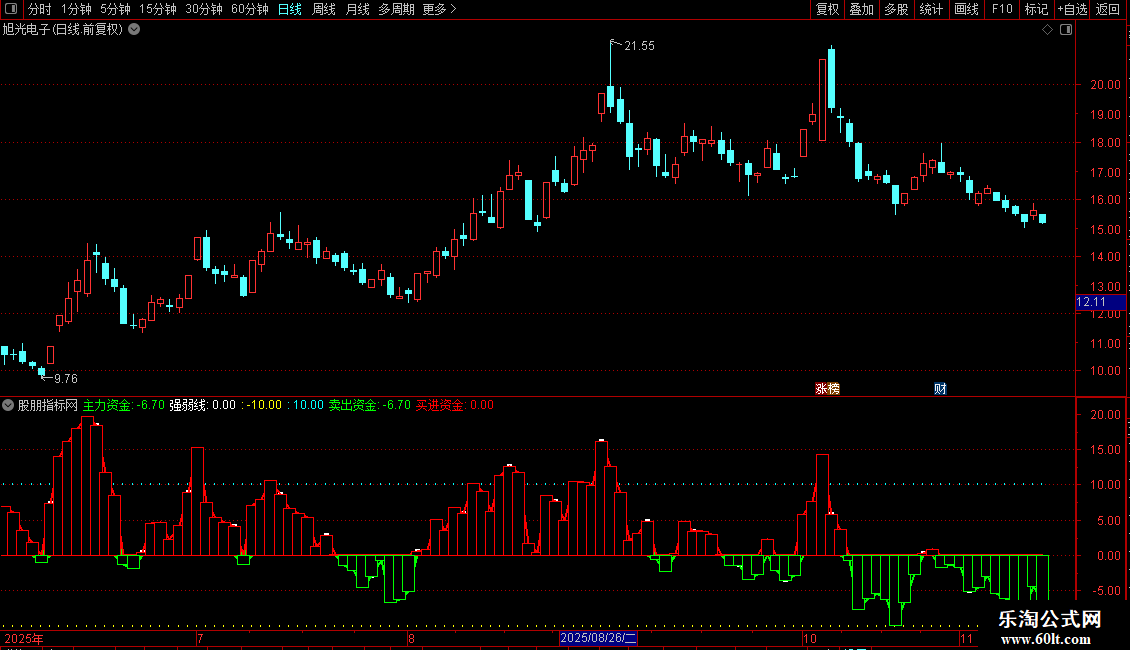Viewport: 1130px width, 650px height.
Task: Switch to 月线 monthly chart
Action: (x=357, y=9)
